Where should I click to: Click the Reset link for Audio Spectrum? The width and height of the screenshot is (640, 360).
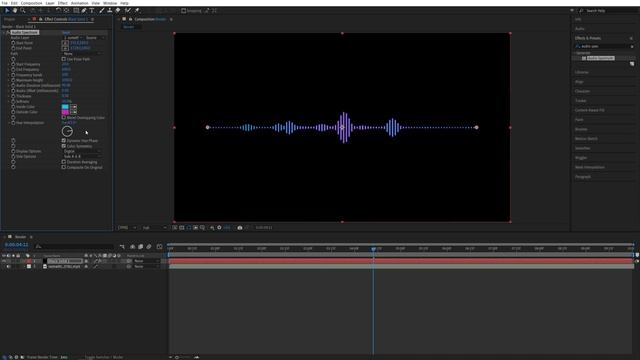66,32
